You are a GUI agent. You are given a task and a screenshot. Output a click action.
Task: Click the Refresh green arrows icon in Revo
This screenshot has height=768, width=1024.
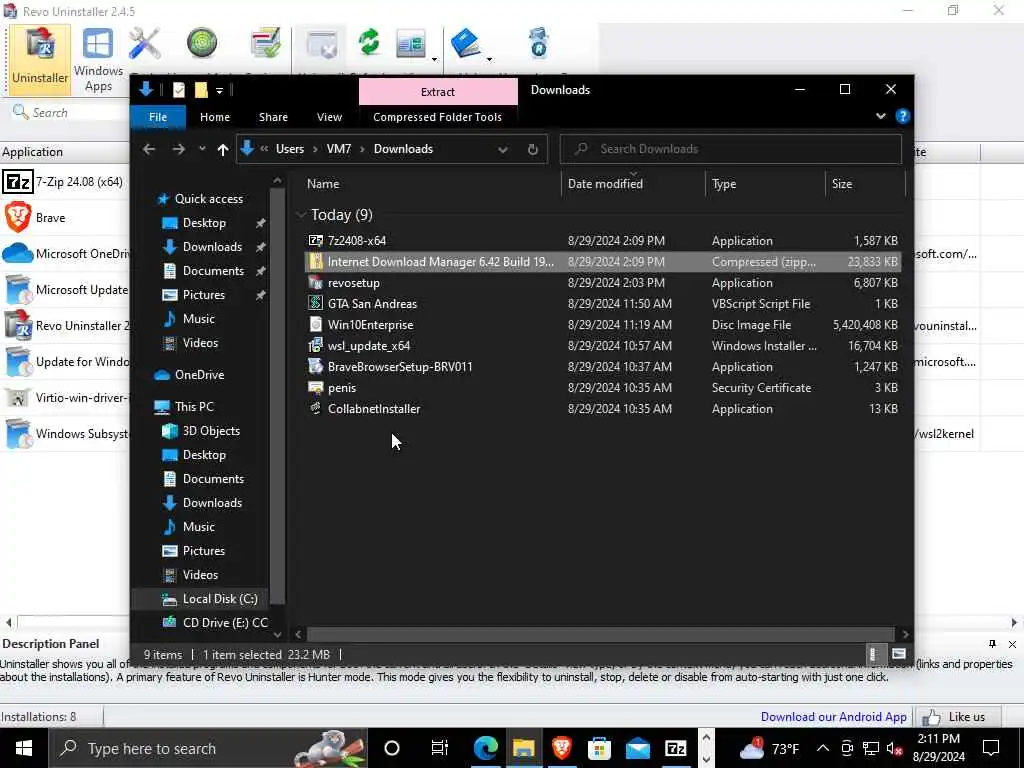[369, 43]
